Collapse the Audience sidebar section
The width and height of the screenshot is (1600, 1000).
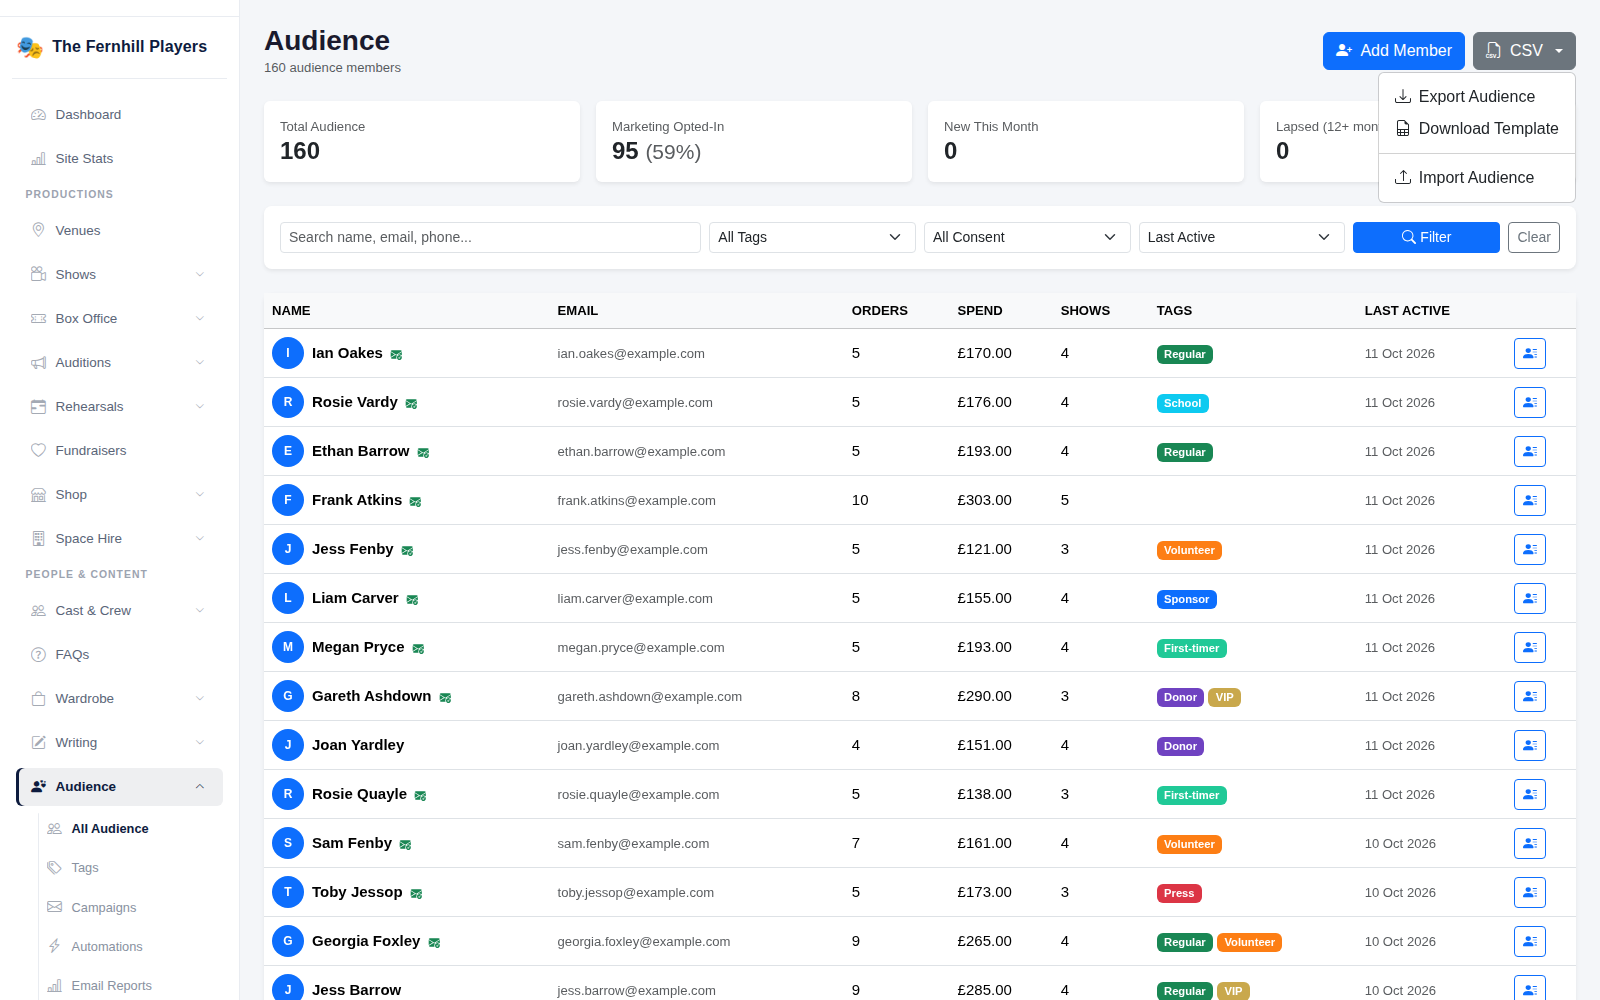[x=120, y=787]
